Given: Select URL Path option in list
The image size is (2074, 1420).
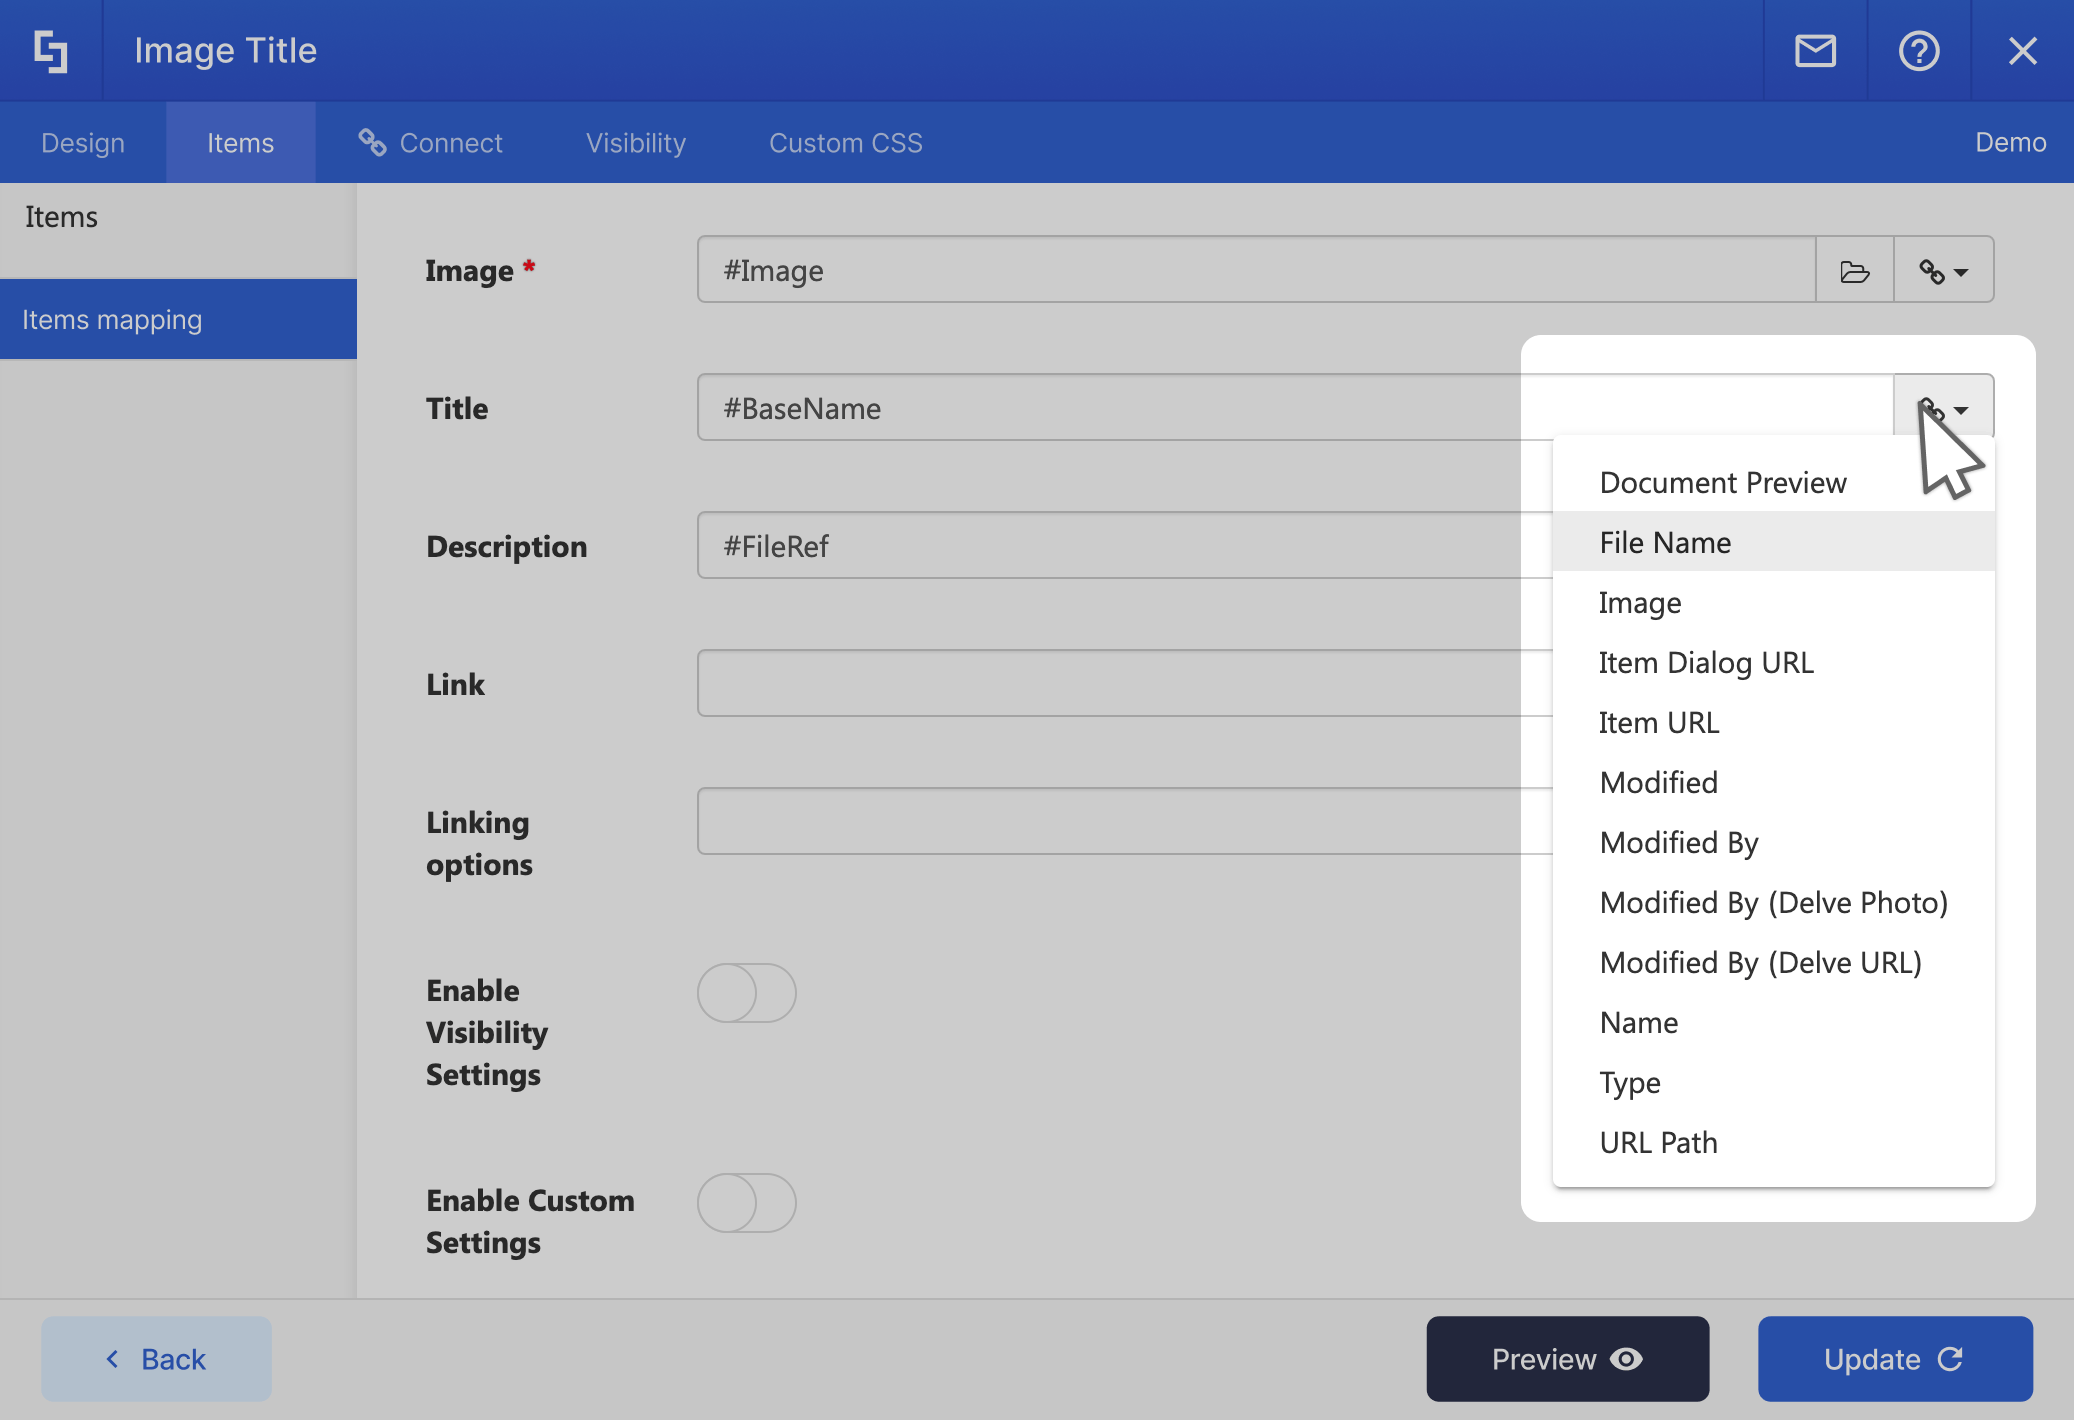Looking at the screenshot, I should (1658, 1142).
